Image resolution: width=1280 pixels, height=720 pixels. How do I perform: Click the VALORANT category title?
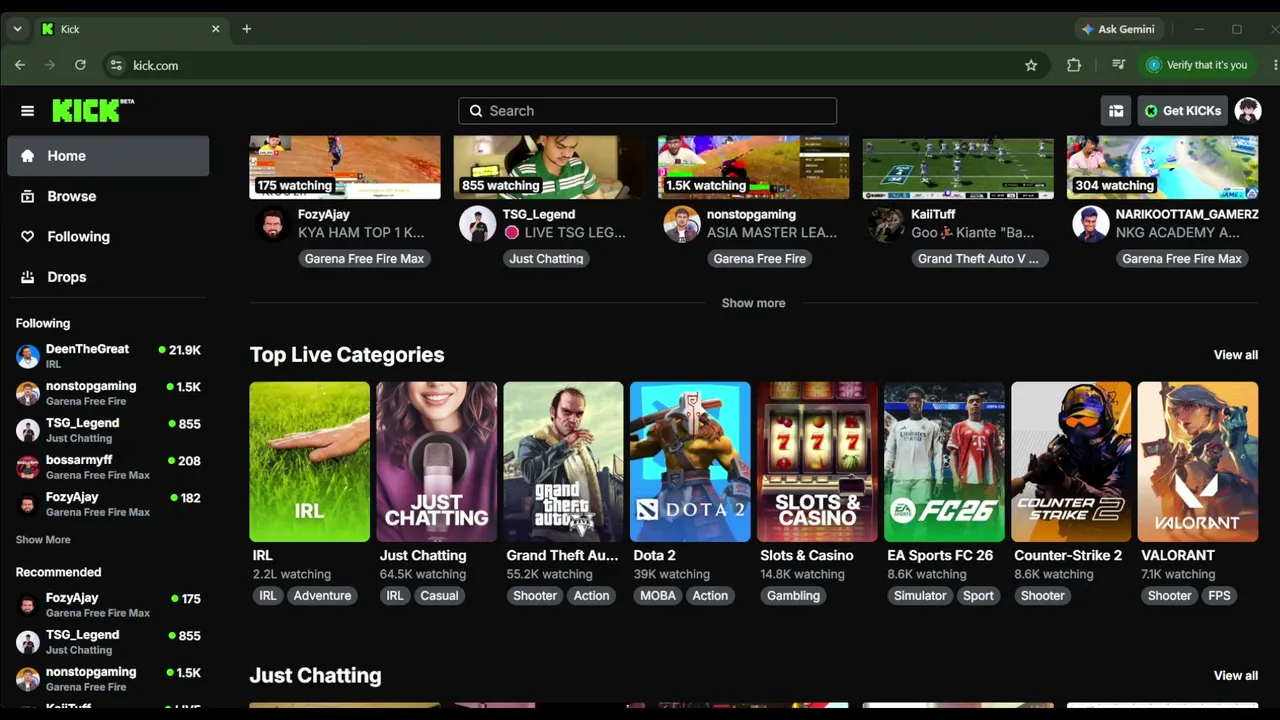click(x=1178, y=556)
